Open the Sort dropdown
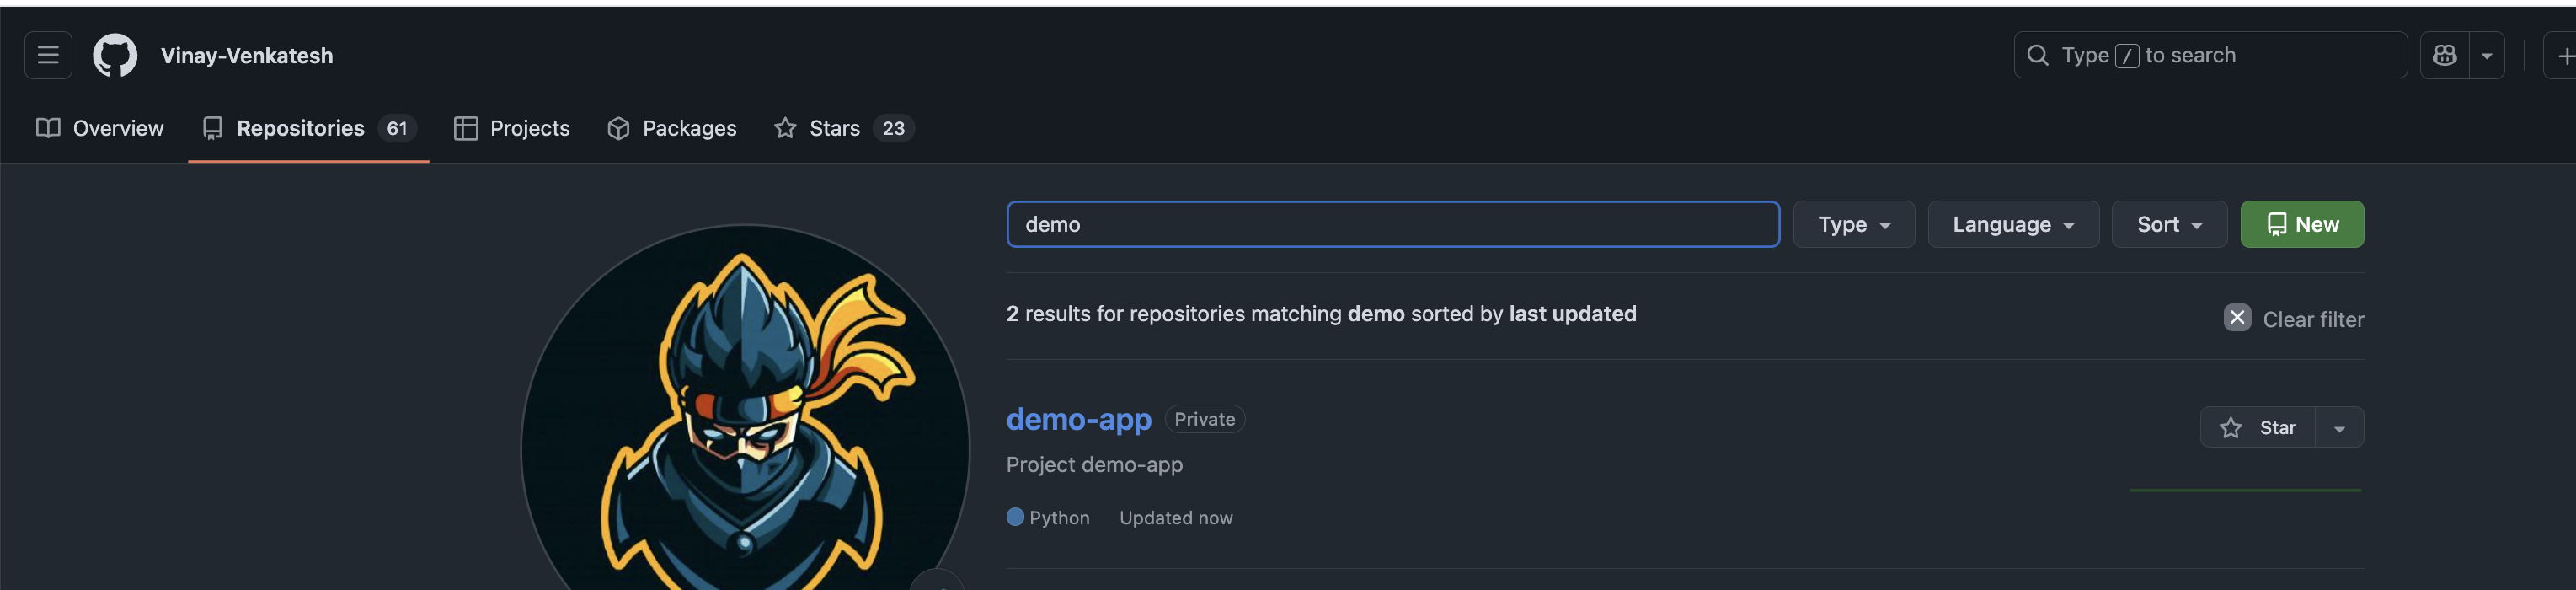This screenshot has width=2576, height=590. pos(2168,224)
